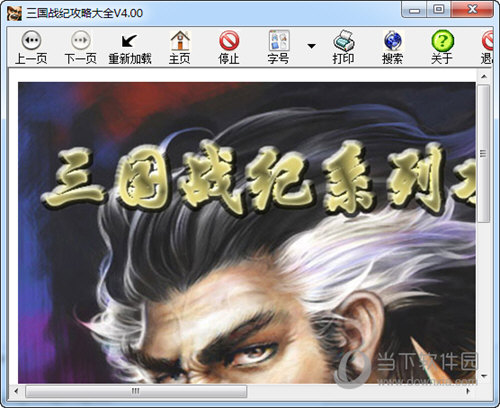Click the vertical scrollbar down arrow
Image resolution: width=500 pixels, height=408 pixels.
click(484, 376)
